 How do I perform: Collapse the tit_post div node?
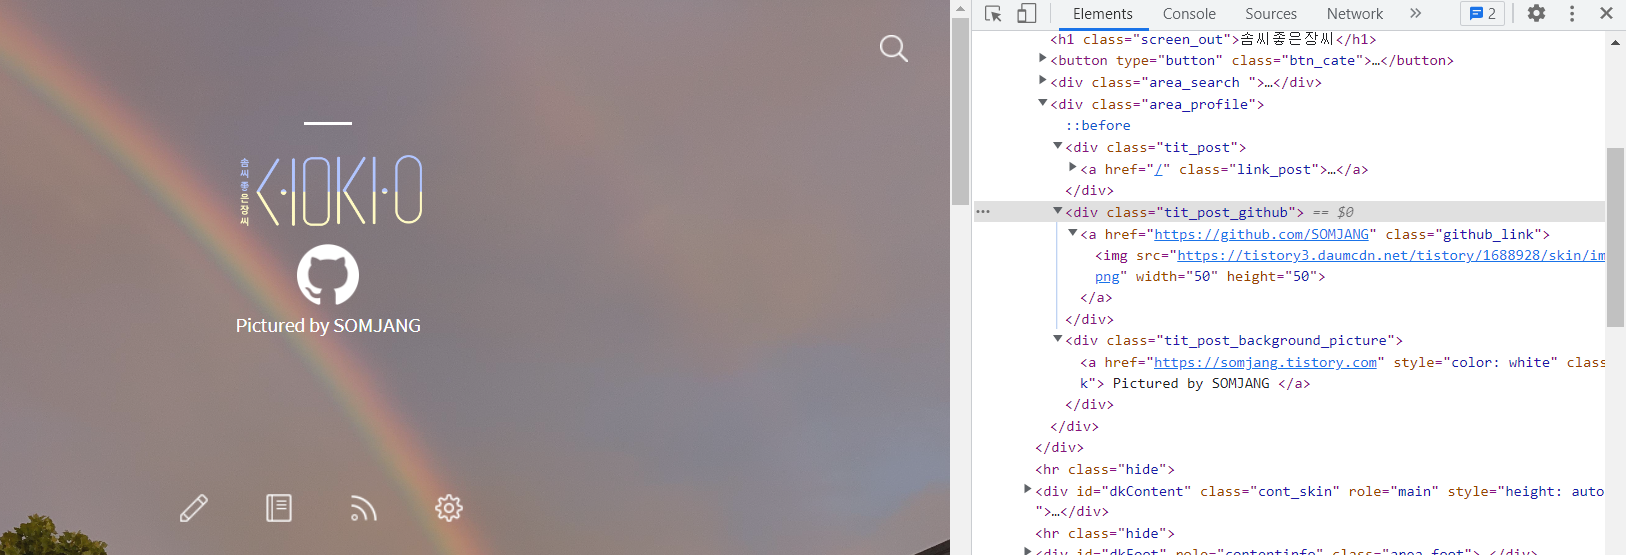(1058, 146)
